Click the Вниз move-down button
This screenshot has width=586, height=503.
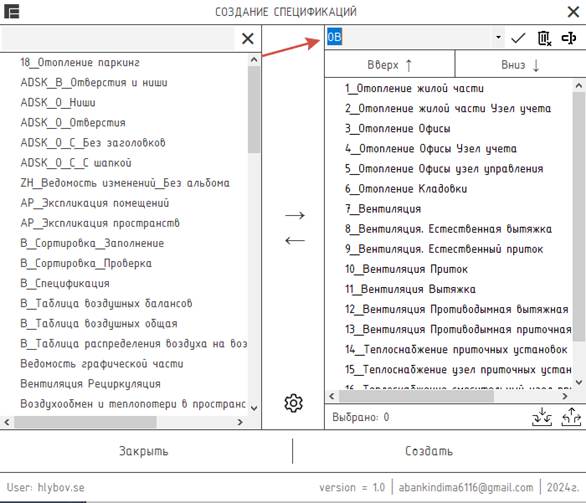(x=520, y=65)
